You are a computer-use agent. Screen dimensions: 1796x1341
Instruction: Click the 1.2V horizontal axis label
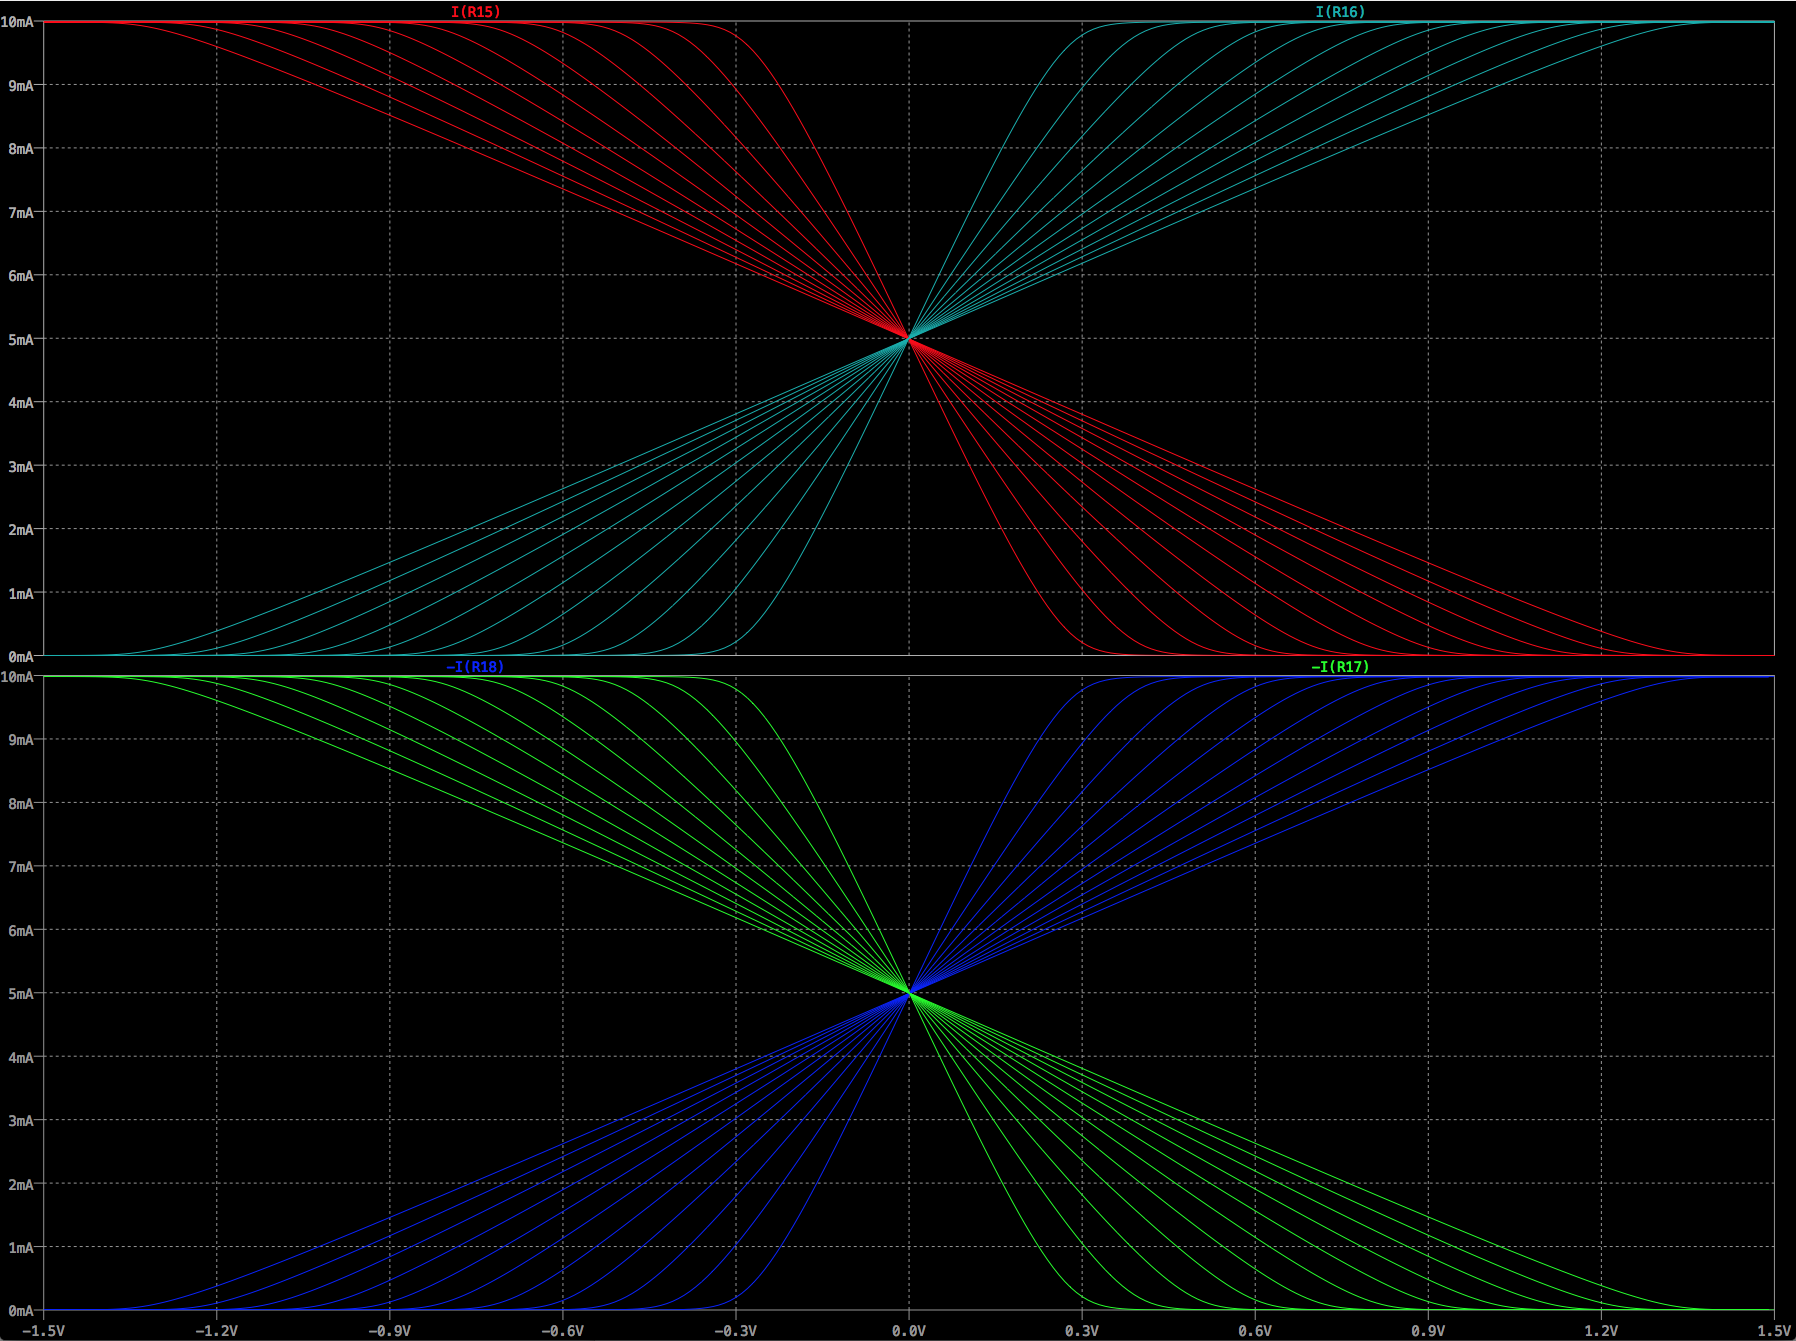pos(1601,1331)
